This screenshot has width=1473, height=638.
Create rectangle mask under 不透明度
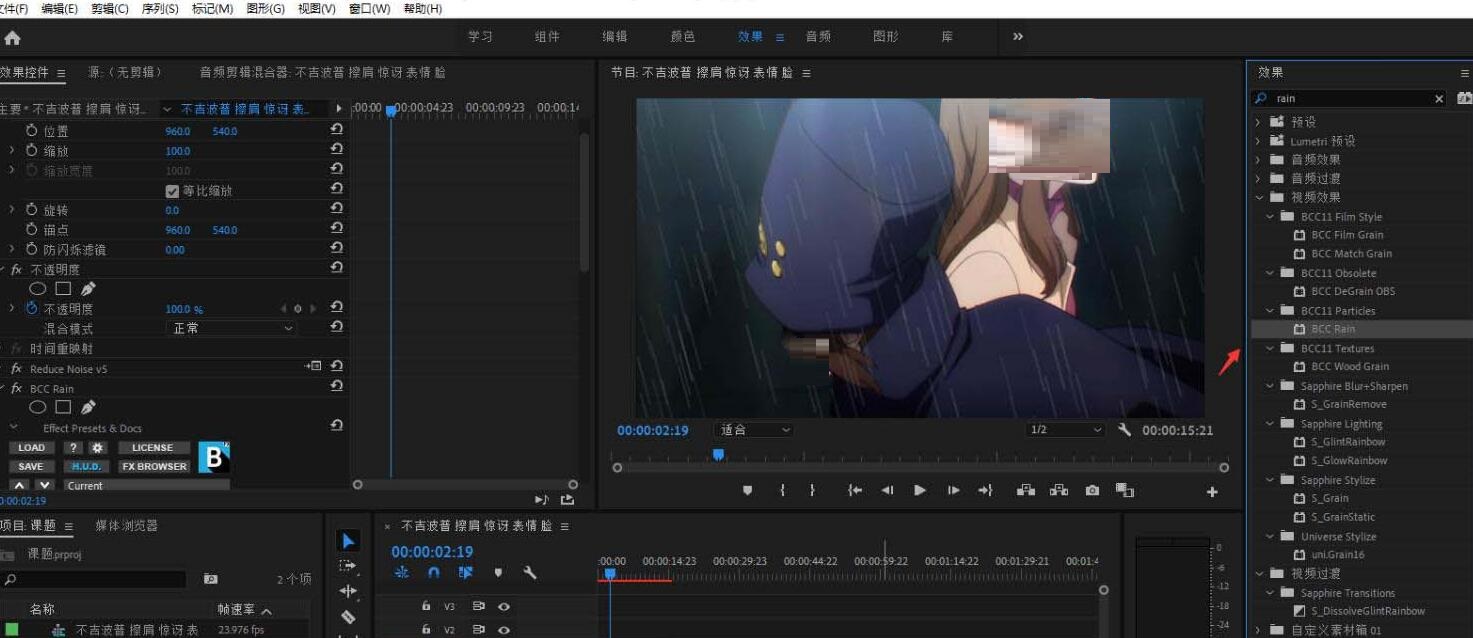[63, 289]
